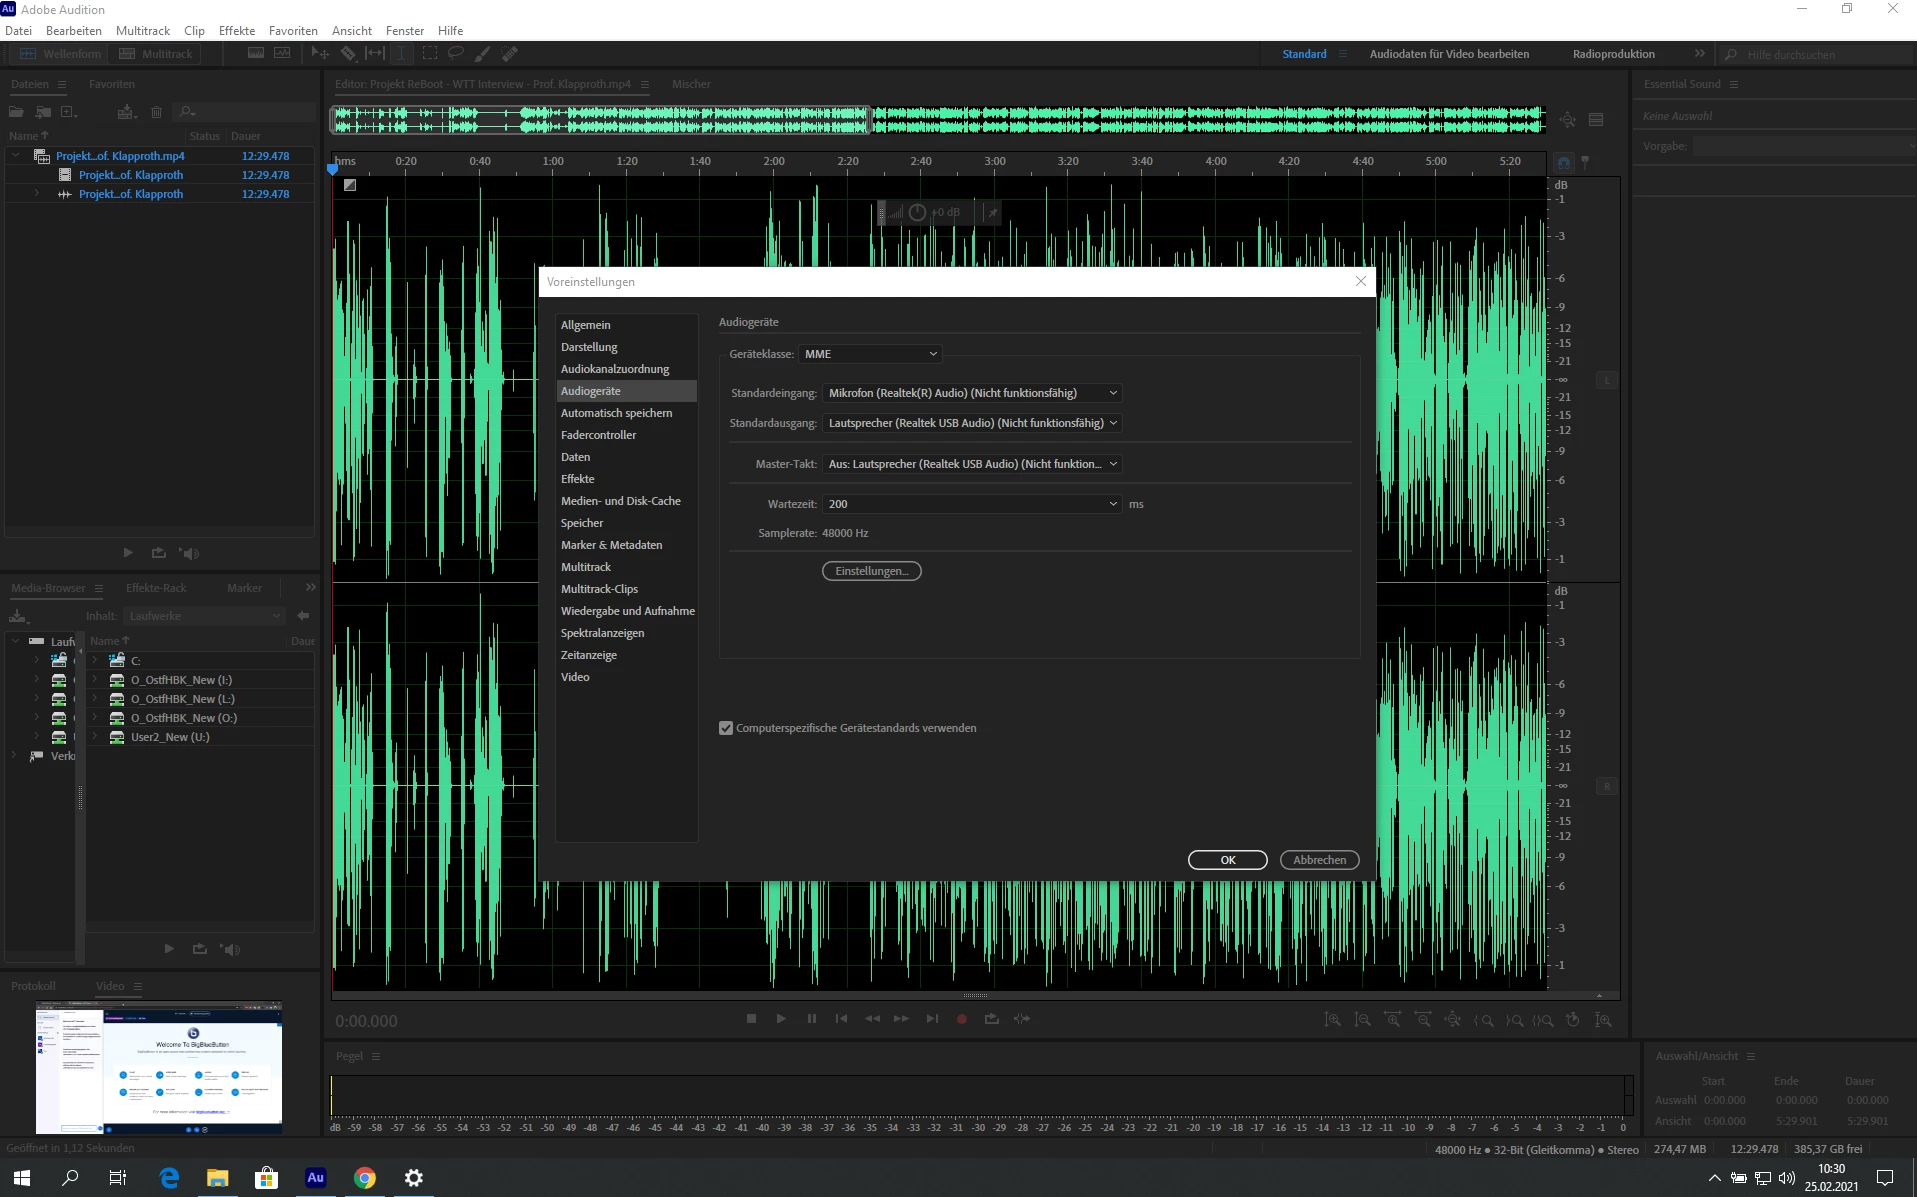The height and width of the screenshot is (1197, 1917).
Task: Click the zoom in amplitude icon
Action: click(1332, 1020)
